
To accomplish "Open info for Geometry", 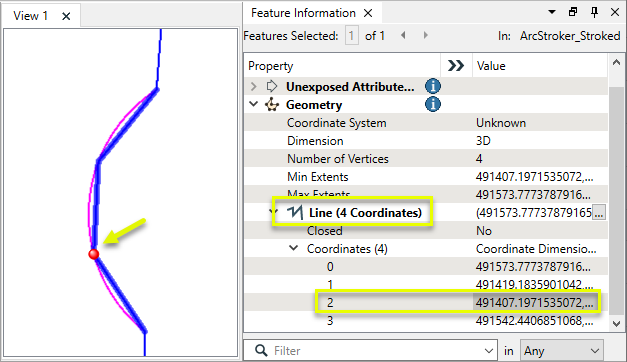I will click(x=433, y=104).
